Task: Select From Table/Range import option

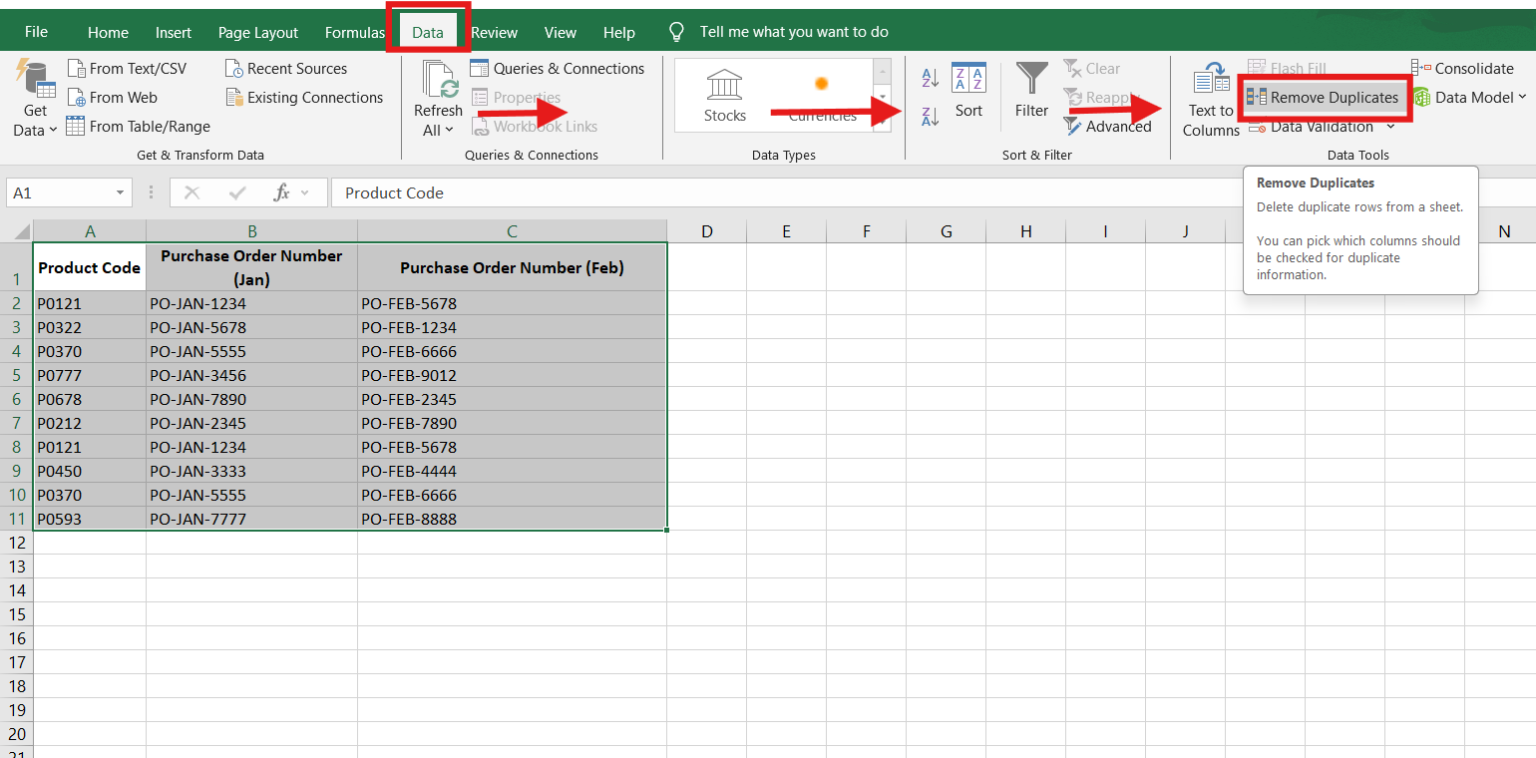Action: [138, 126]
